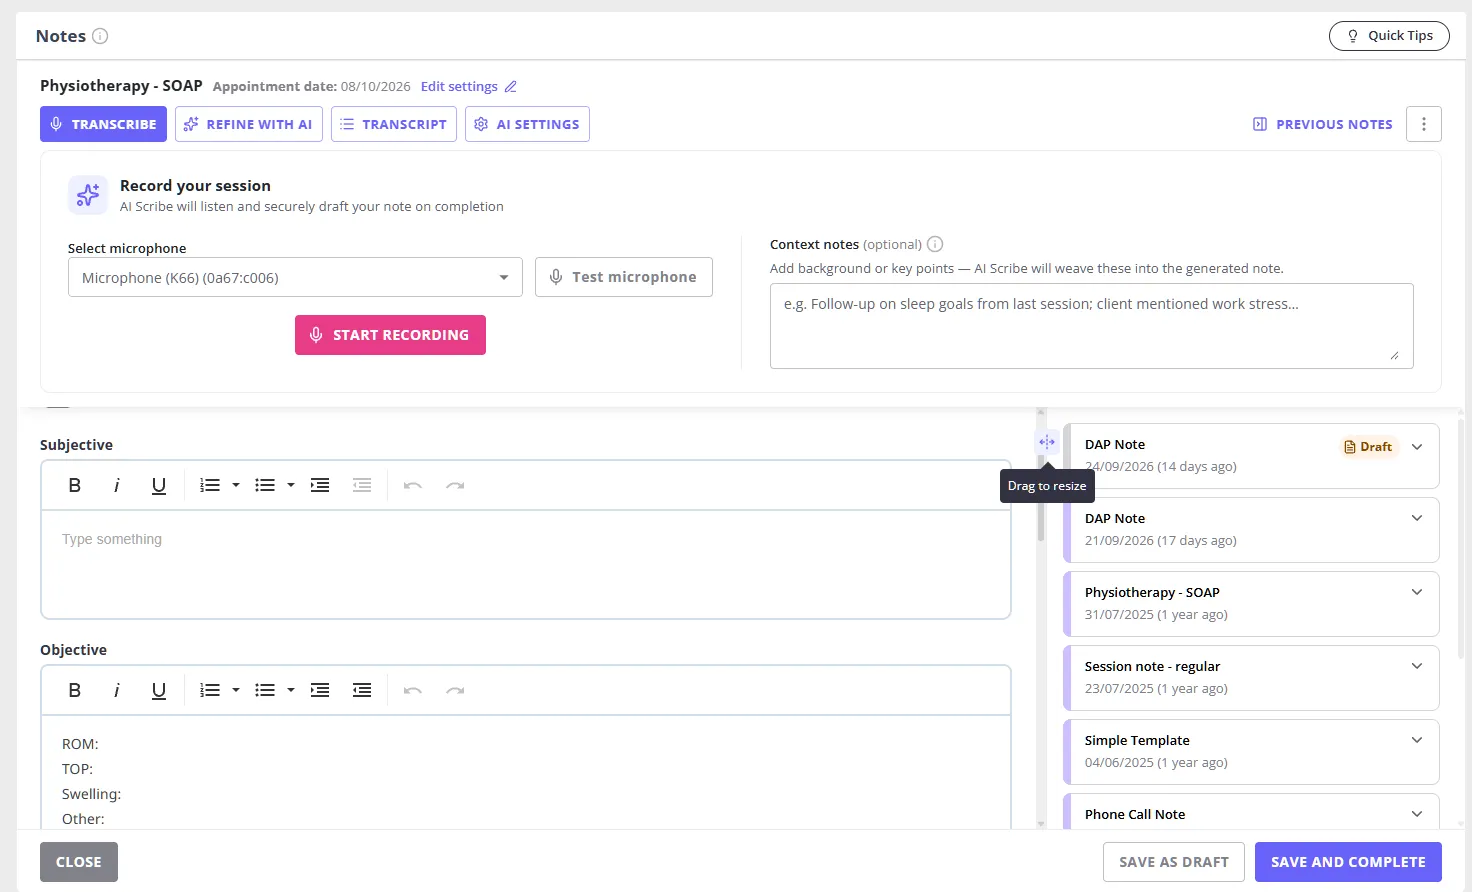The height and width of the screenshot is (892, 1472).
Task: Toggle the Previous Notes panel
Action: (x=1322, y=124)
